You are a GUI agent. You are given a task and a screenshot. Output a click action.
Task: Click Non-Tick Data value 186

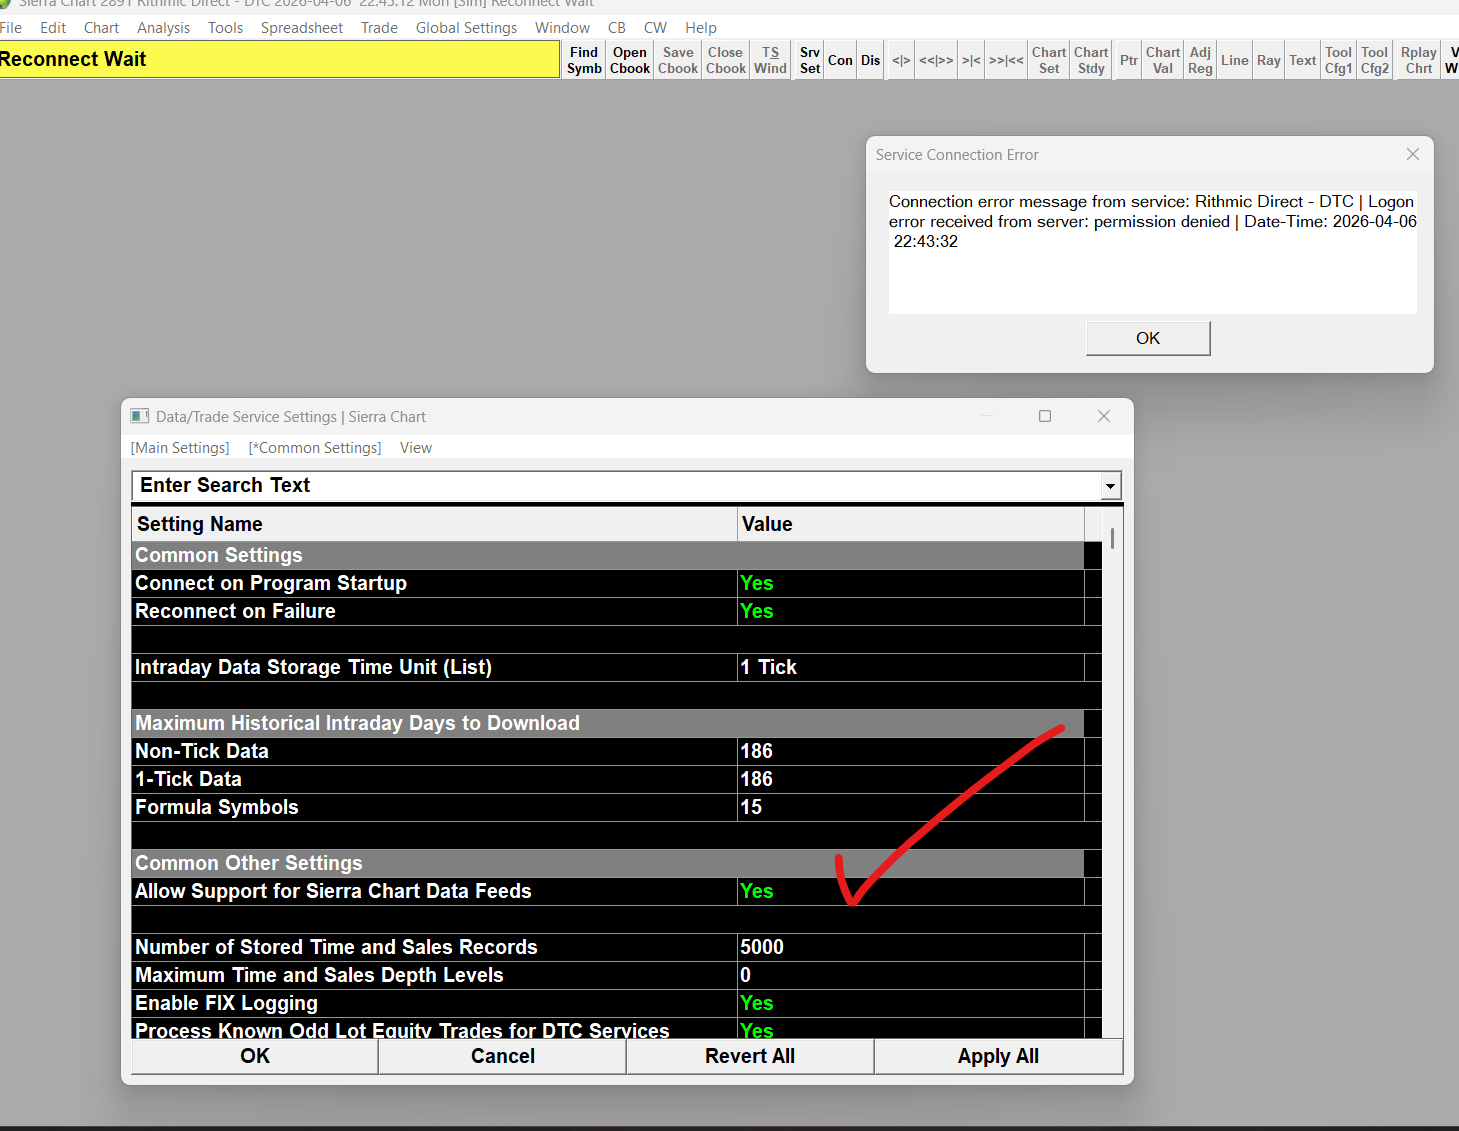(910, 751)
